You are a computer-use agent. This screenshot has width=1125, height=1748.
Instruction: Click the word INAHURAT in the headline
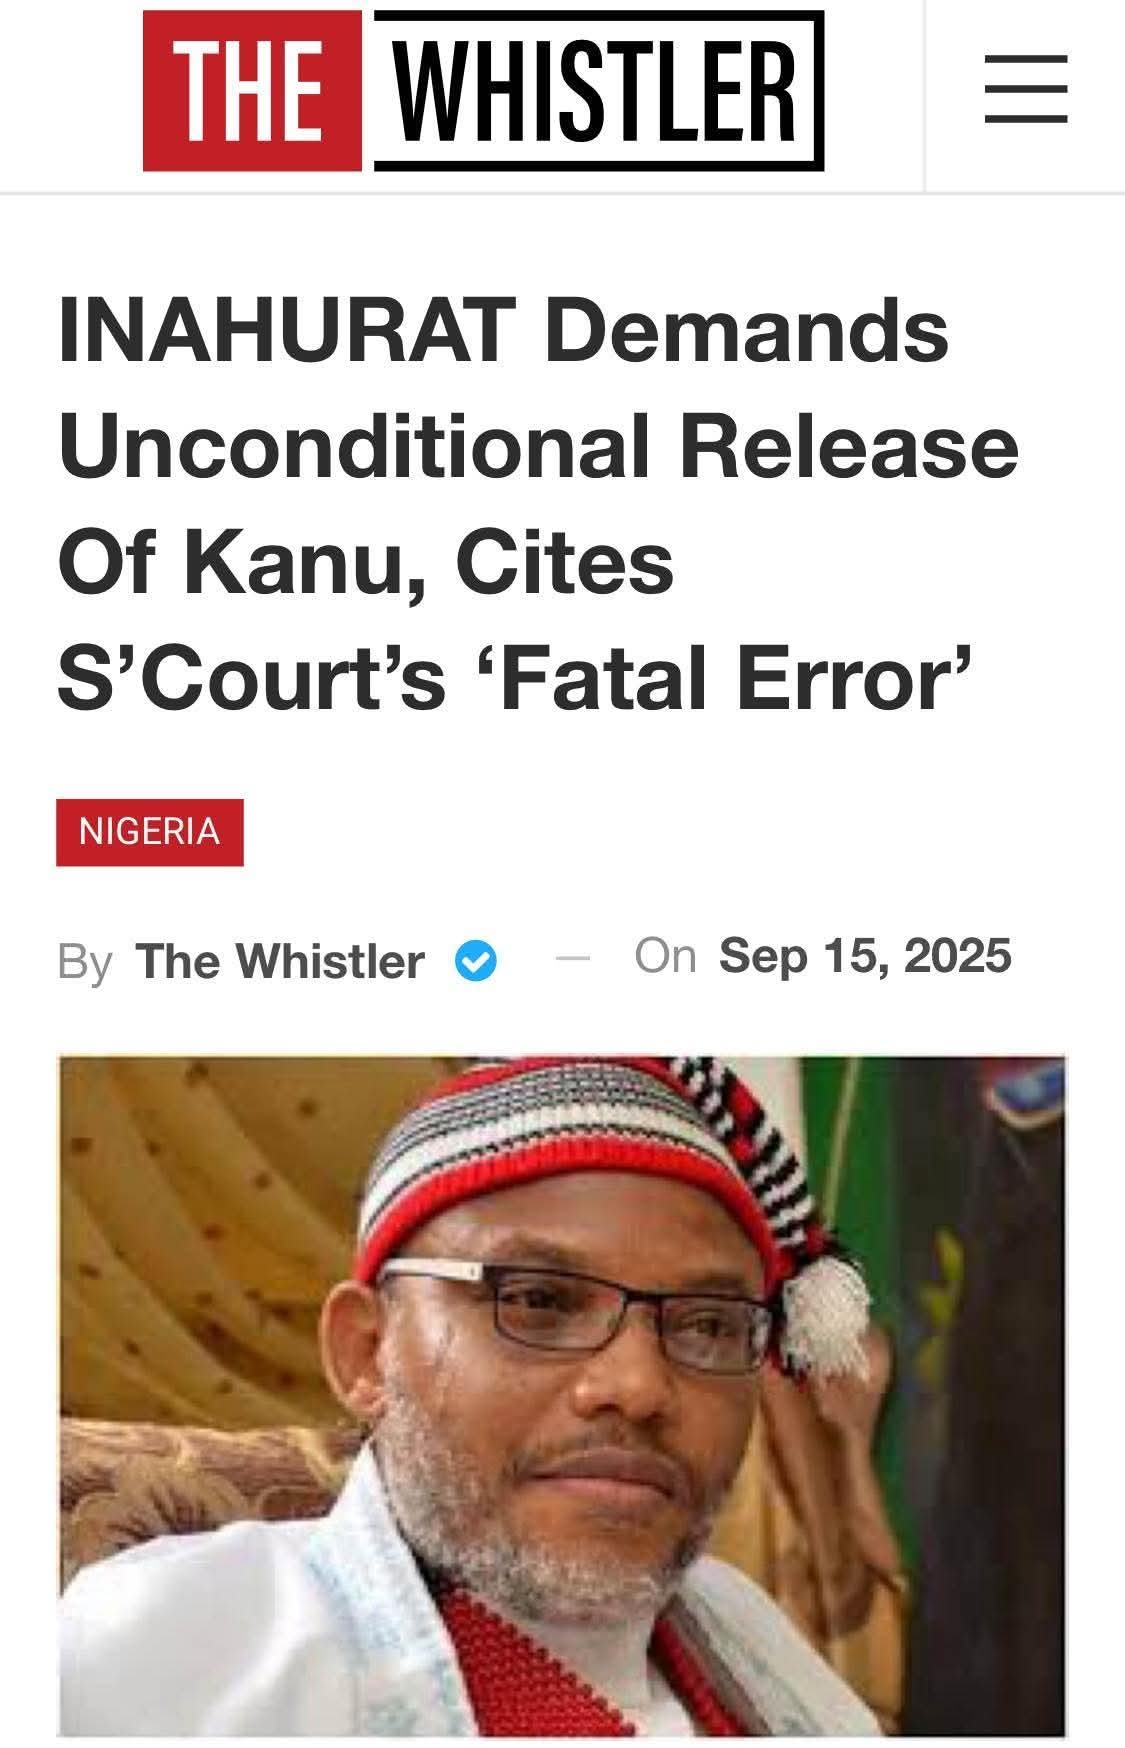point(285,330)
